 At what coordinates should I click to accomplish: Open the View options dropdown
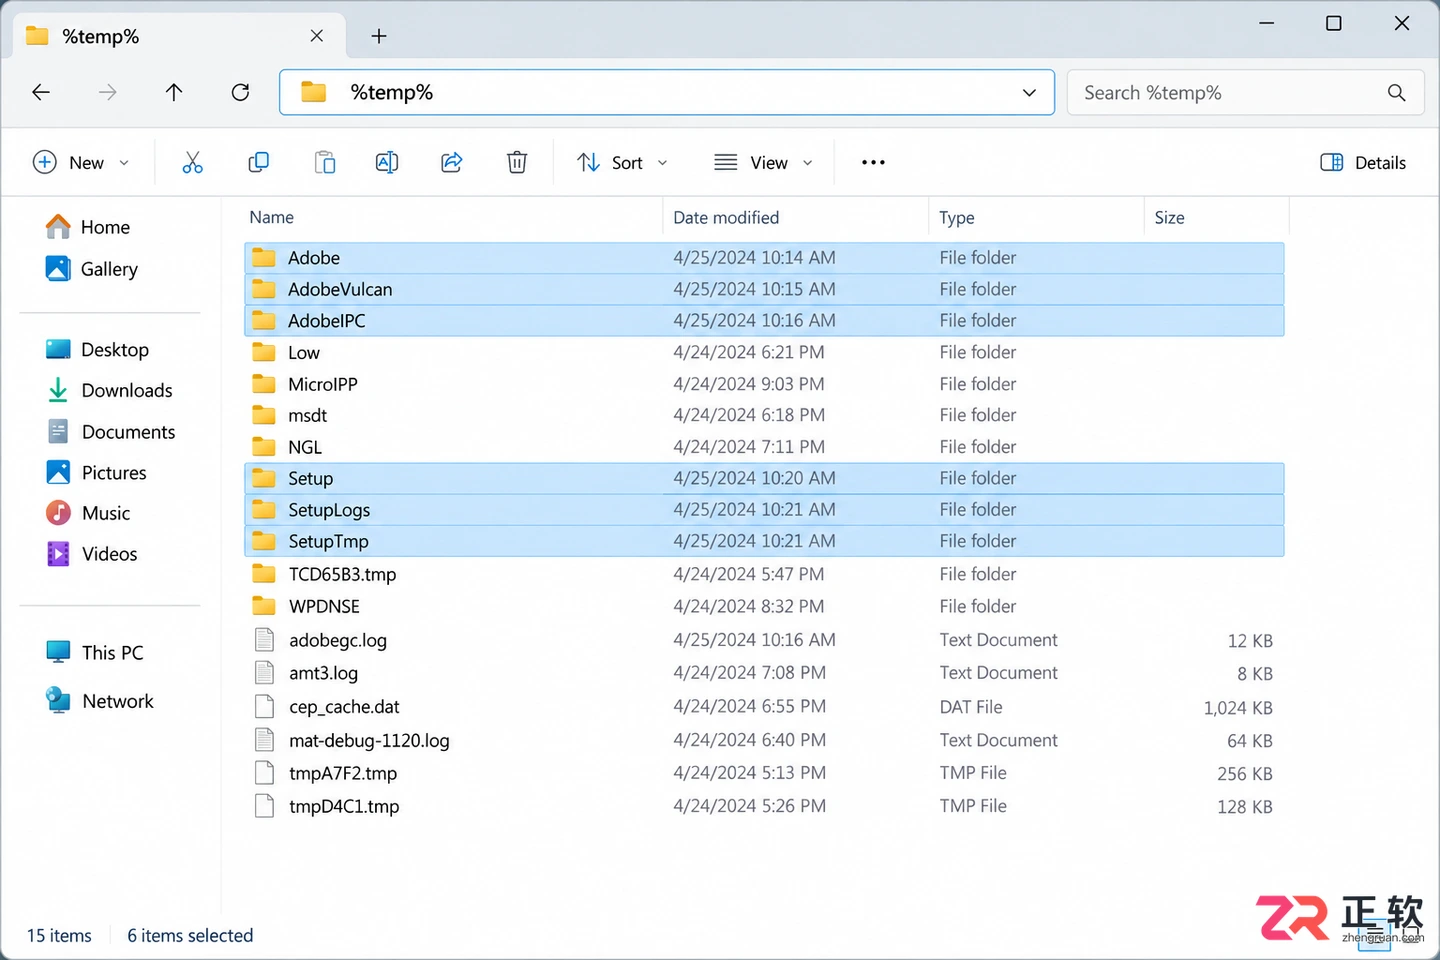tap(763, 162)
